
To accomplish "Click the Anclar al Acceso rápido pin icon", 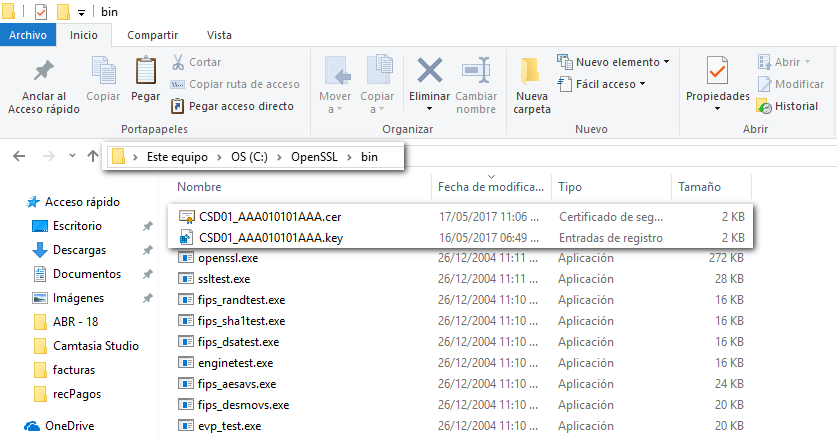I will click(44, 70).
